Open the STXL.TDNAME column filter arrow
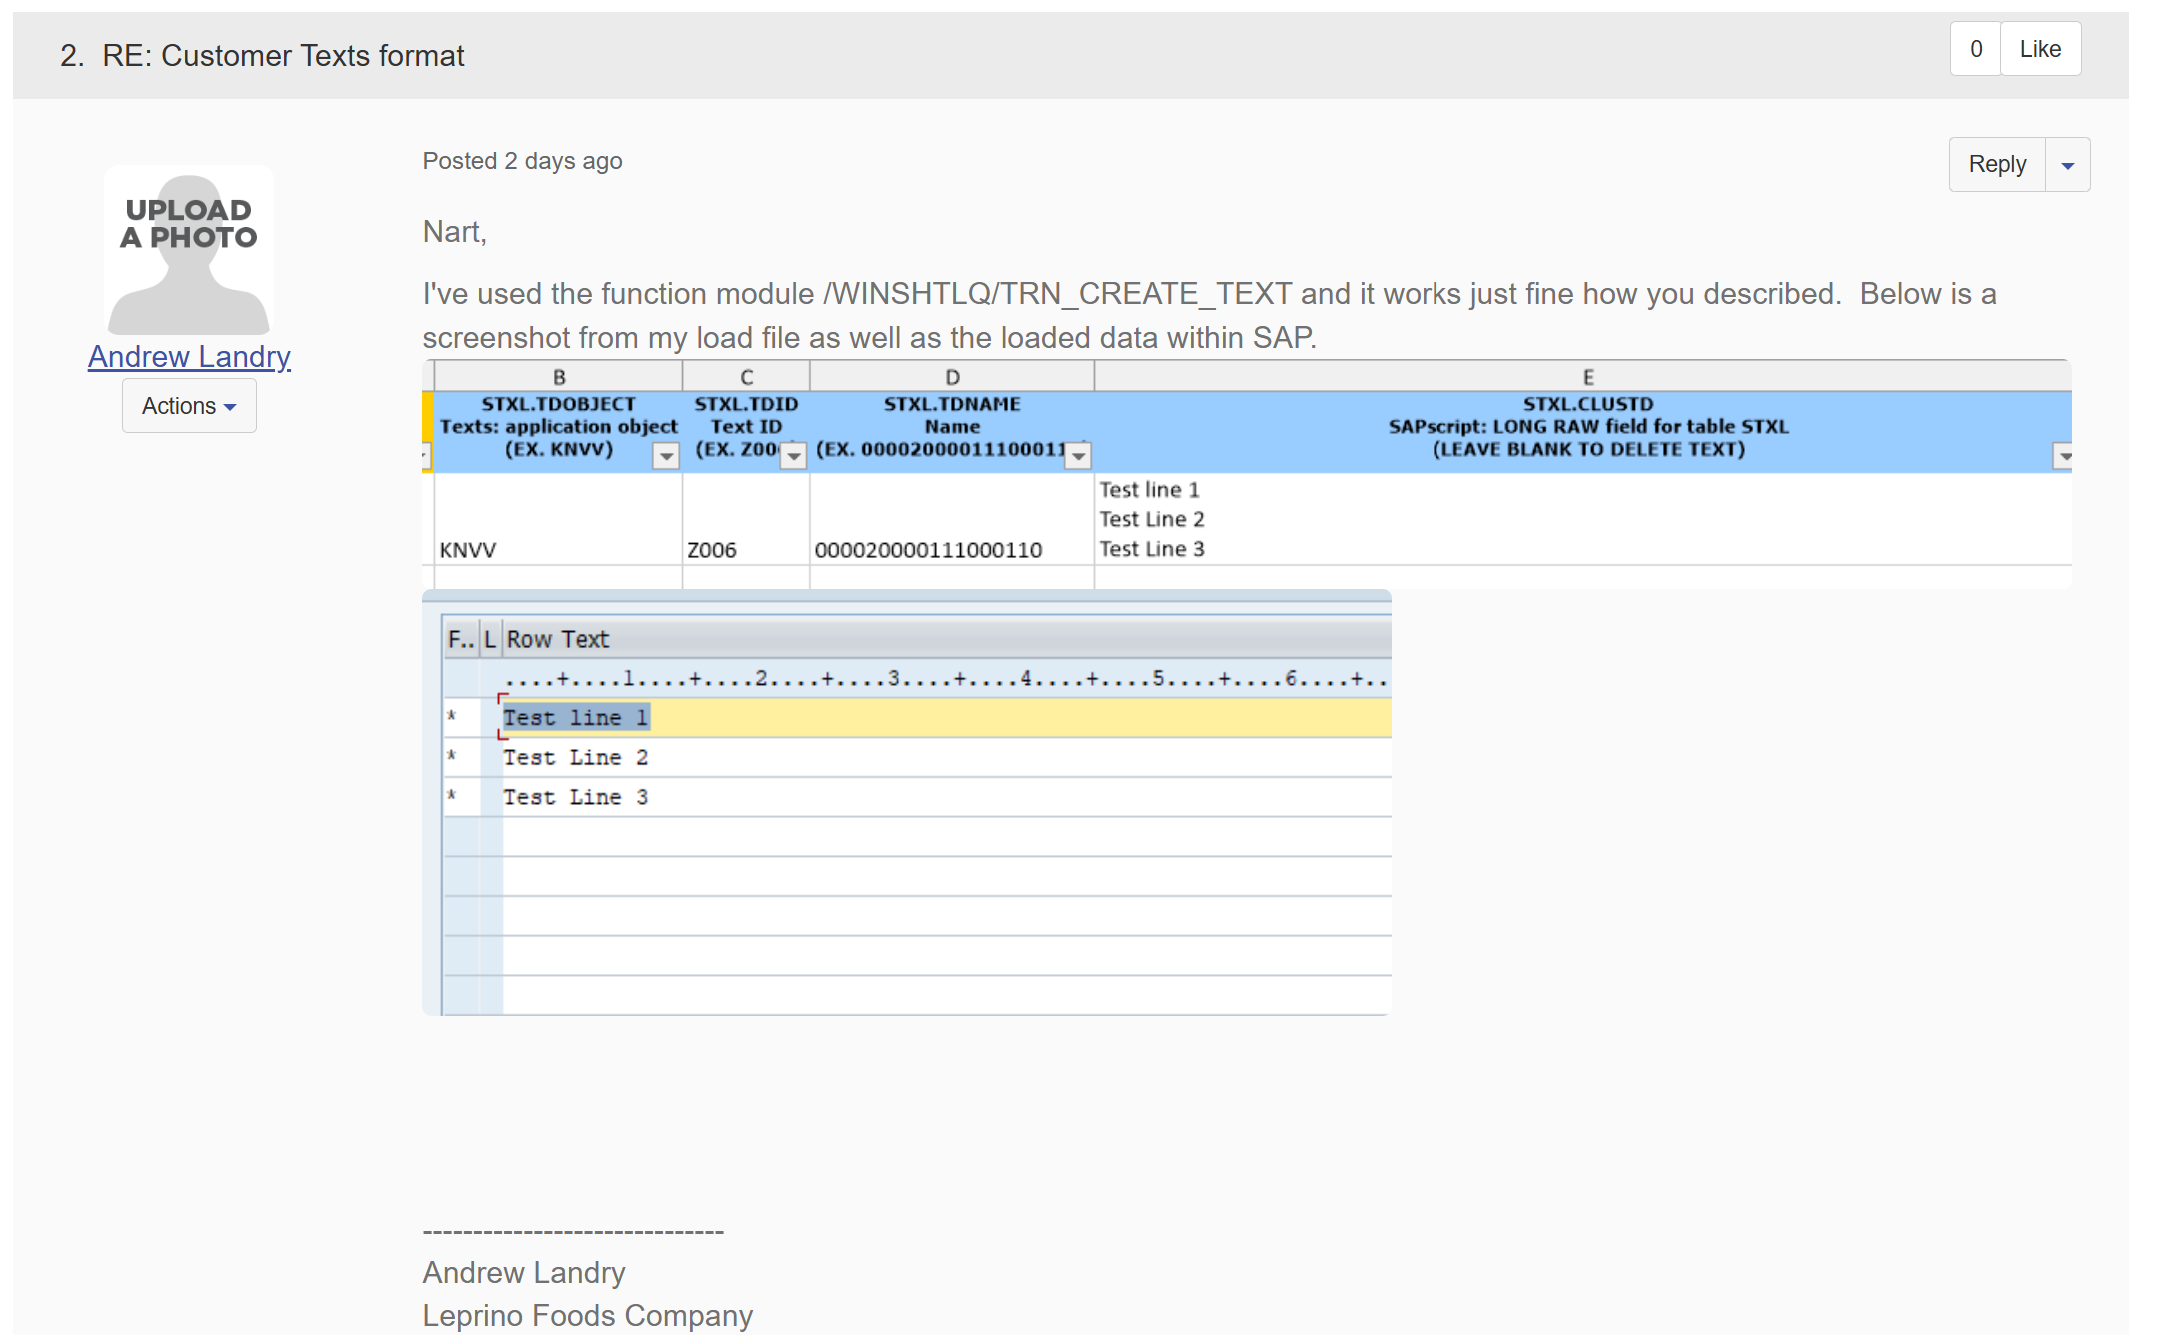This screenshot has width=2161, height=1335. [x=1077, y=456]
